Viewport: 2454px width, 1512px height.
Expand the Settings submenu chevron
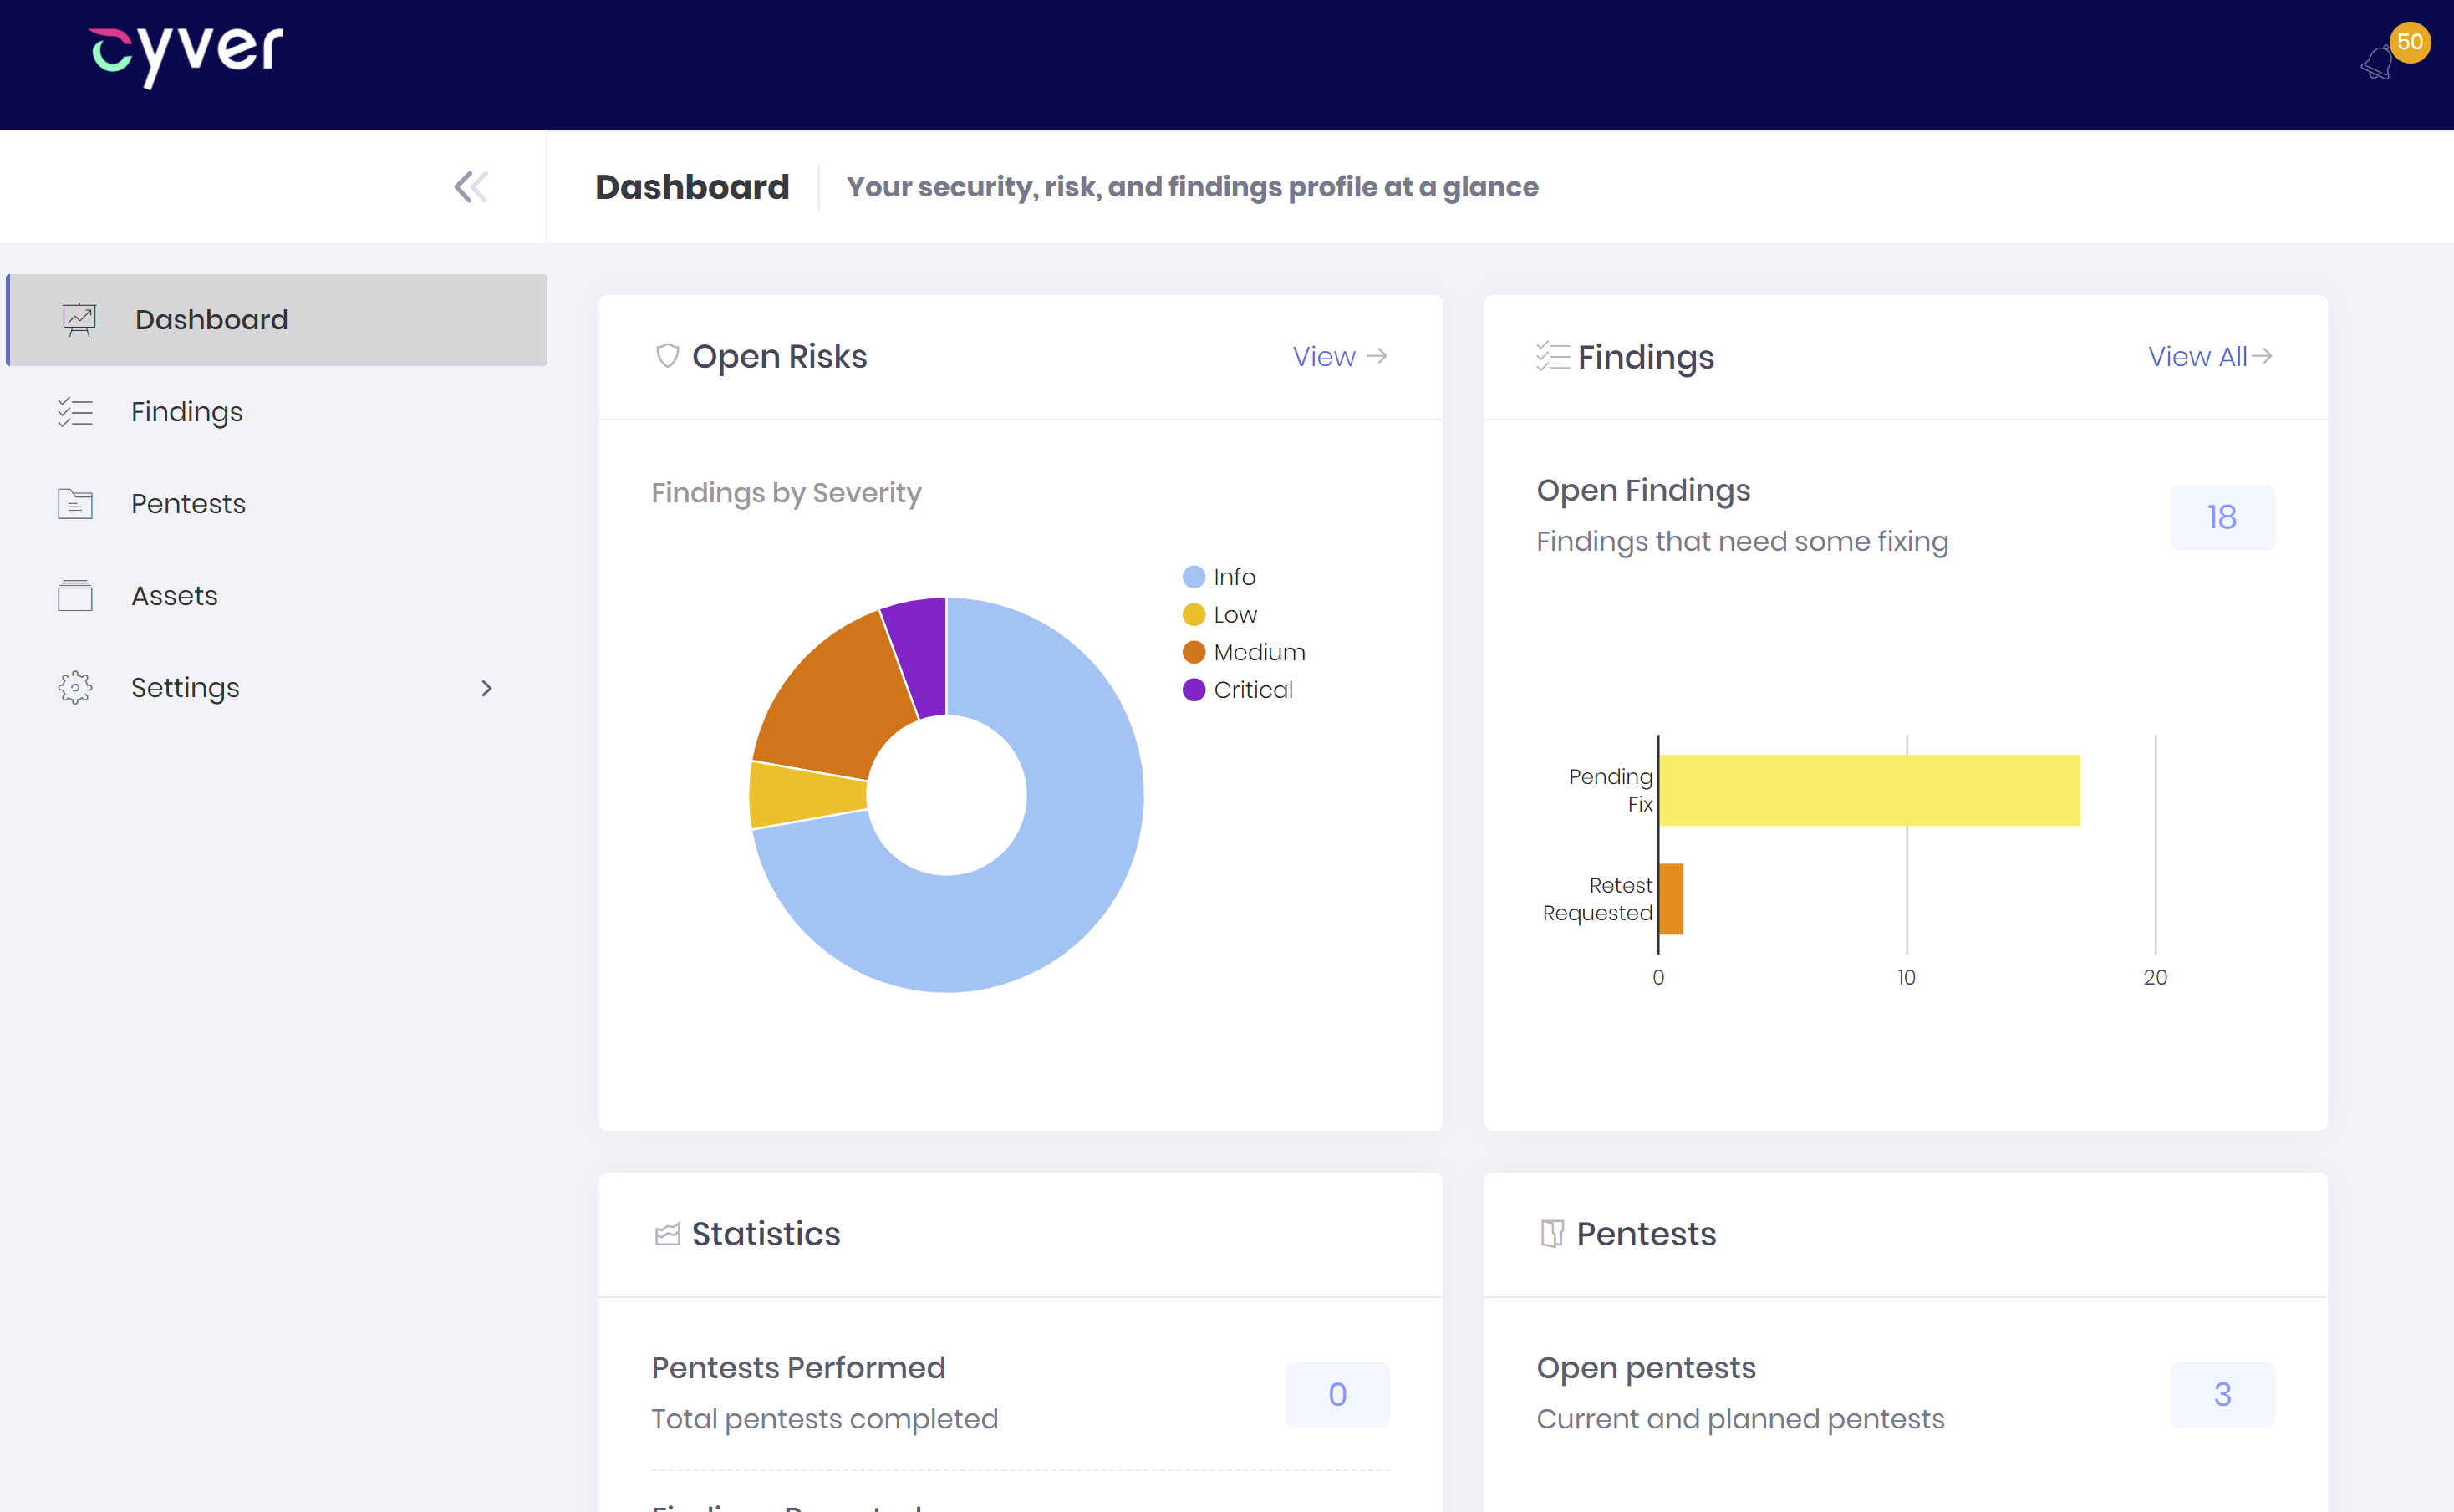(486, 688)
